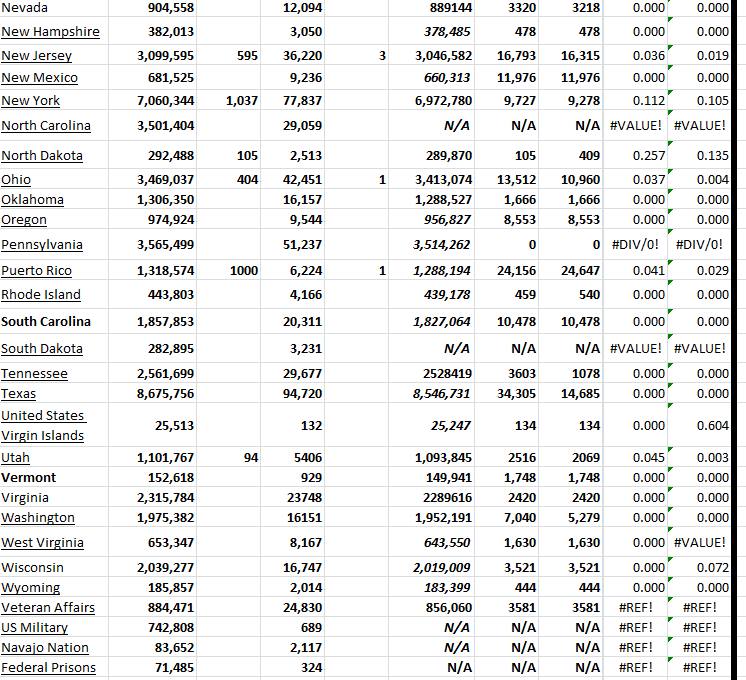Open the Puerto Rico link

[x=36, y=271]
